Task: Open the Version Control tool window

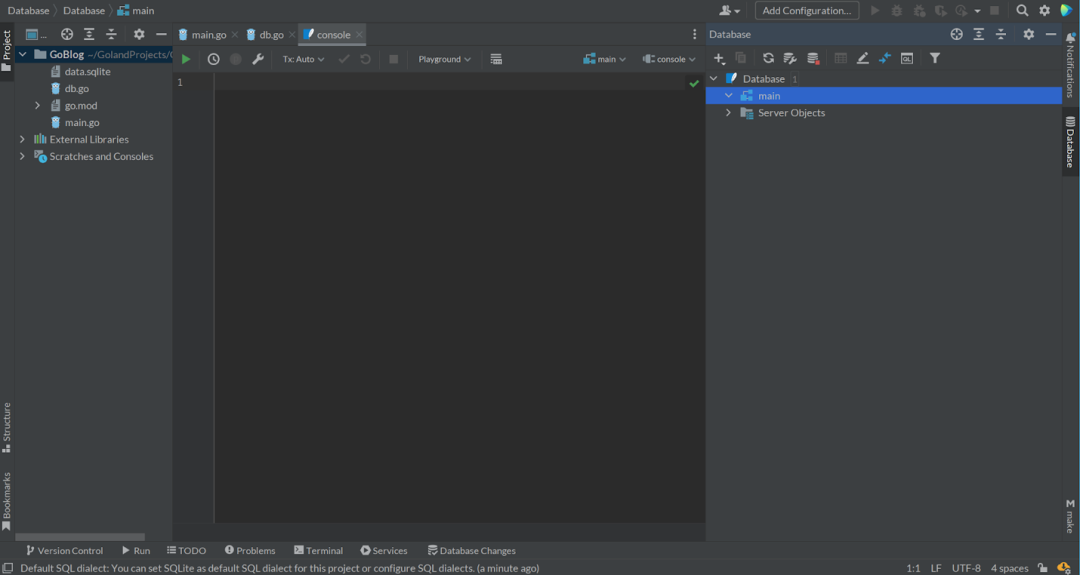Action: [64, 550]
